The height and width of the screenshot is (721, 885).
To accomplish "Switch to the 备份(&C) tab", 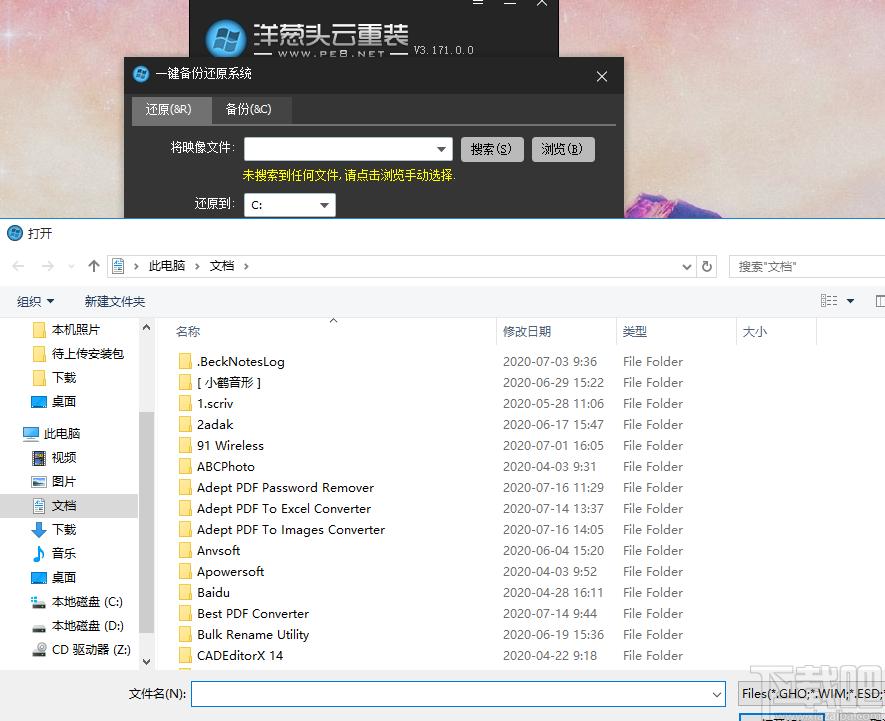I will pyautogui.click(x=248, y=110).
